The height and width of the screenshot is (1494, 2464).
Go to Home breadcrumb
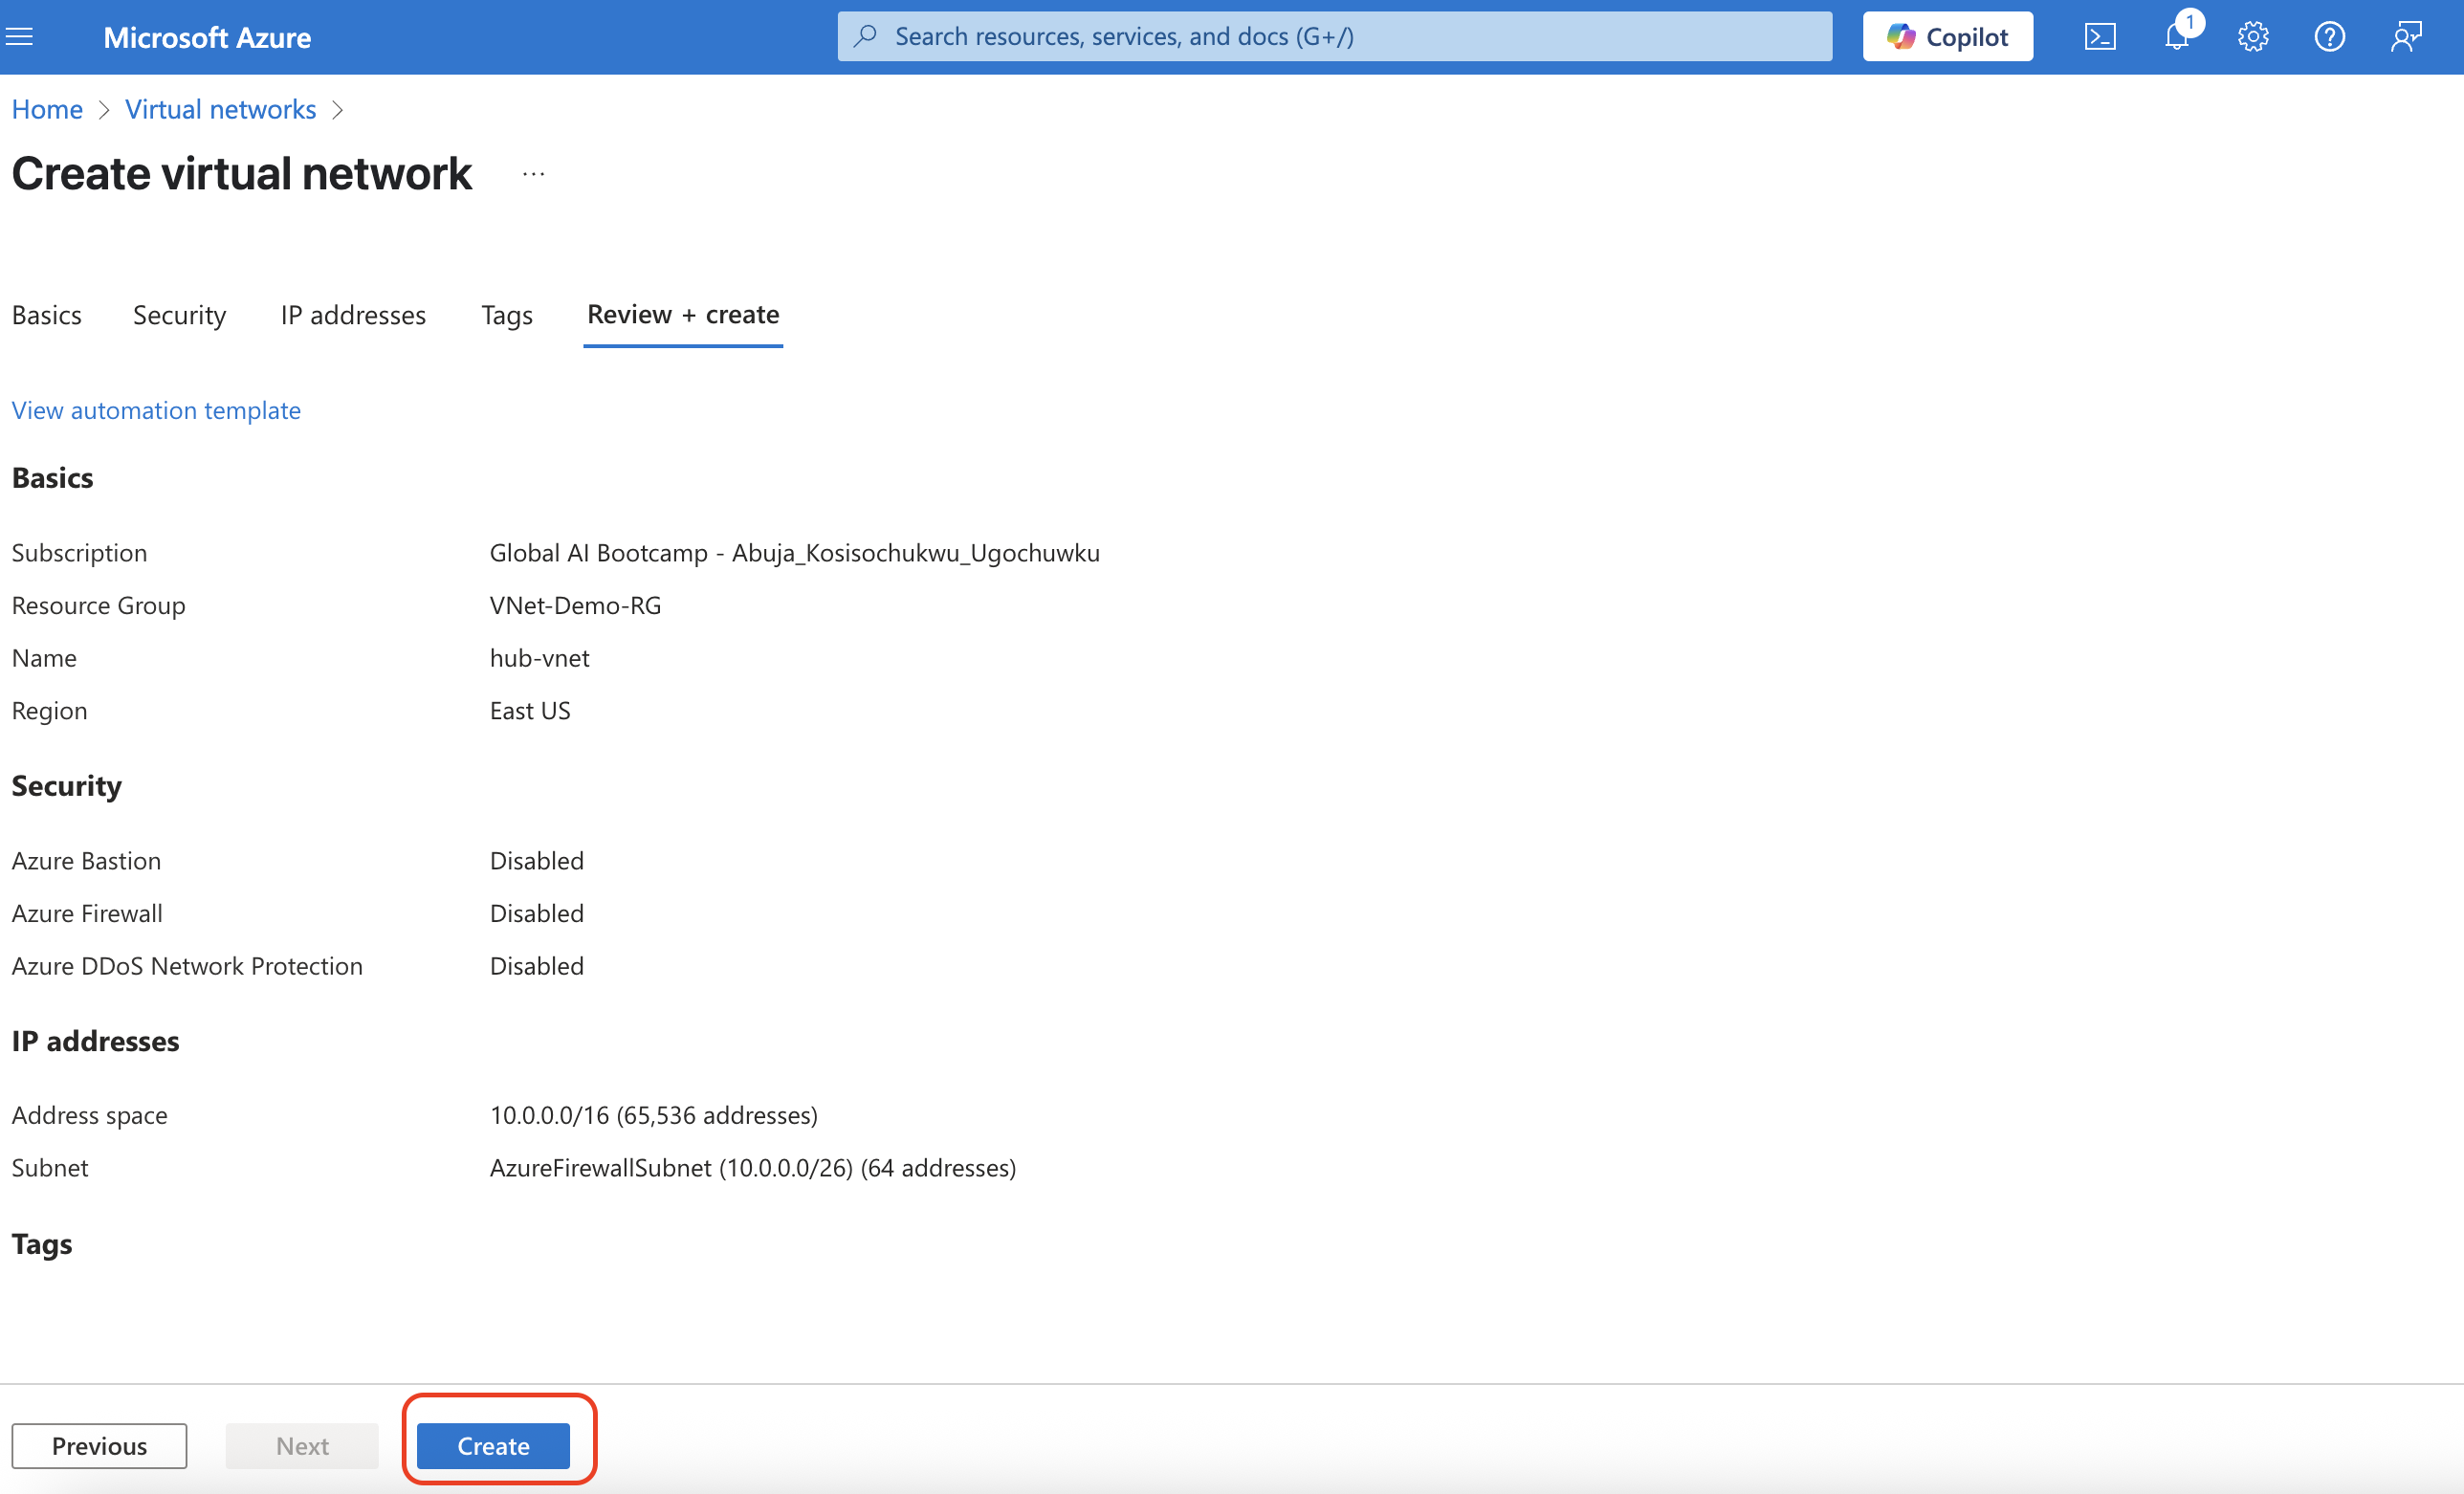[x=47, y=109]
